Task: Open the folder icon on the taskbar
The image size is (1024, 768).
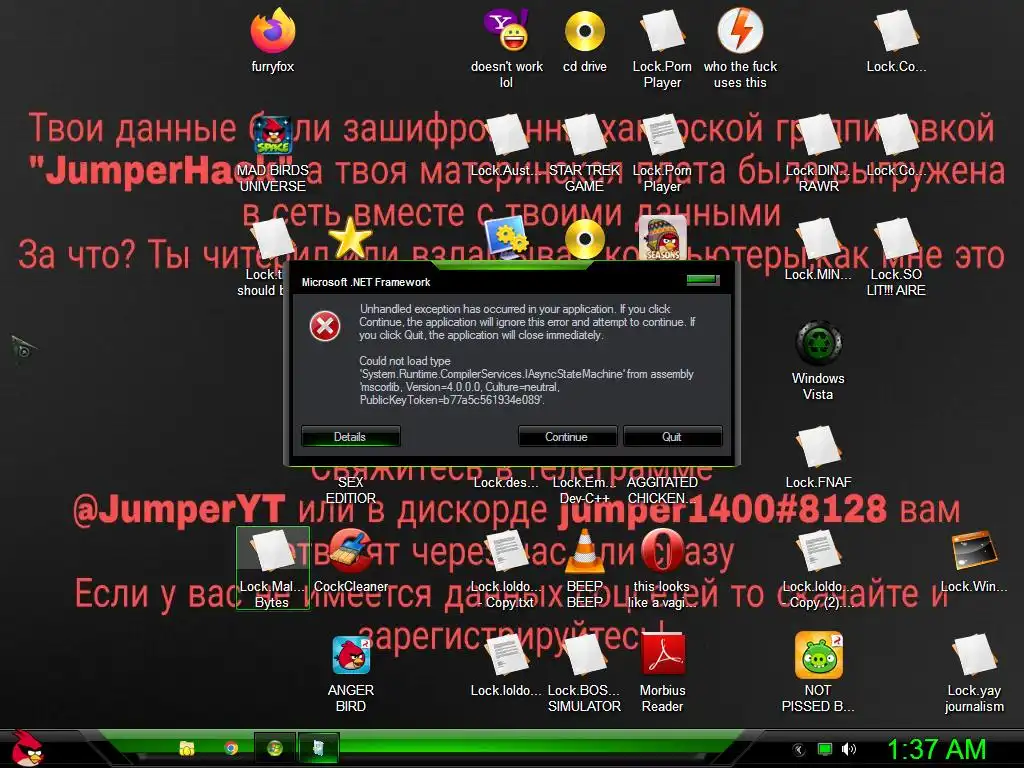Action: tap(187, 748)
